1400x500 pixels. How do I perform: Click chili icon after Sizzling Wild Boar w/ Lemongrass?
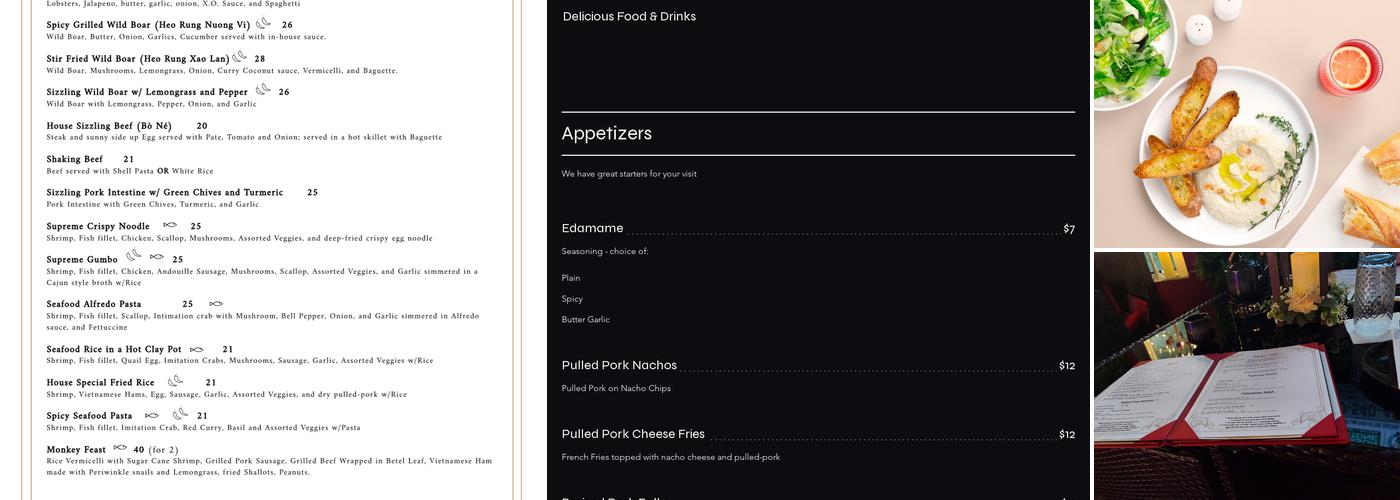[263, 90]
